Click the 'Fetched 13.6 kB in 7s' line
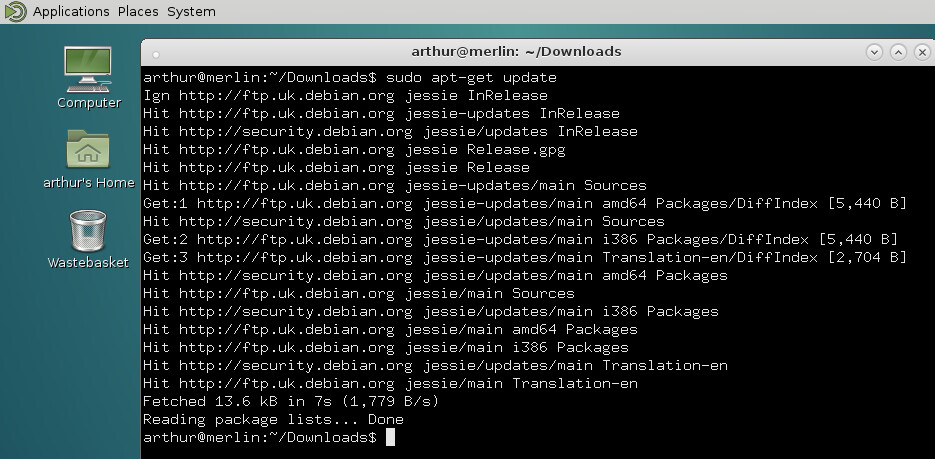Viewport: 935px width, 459px height. pos(291,401)
